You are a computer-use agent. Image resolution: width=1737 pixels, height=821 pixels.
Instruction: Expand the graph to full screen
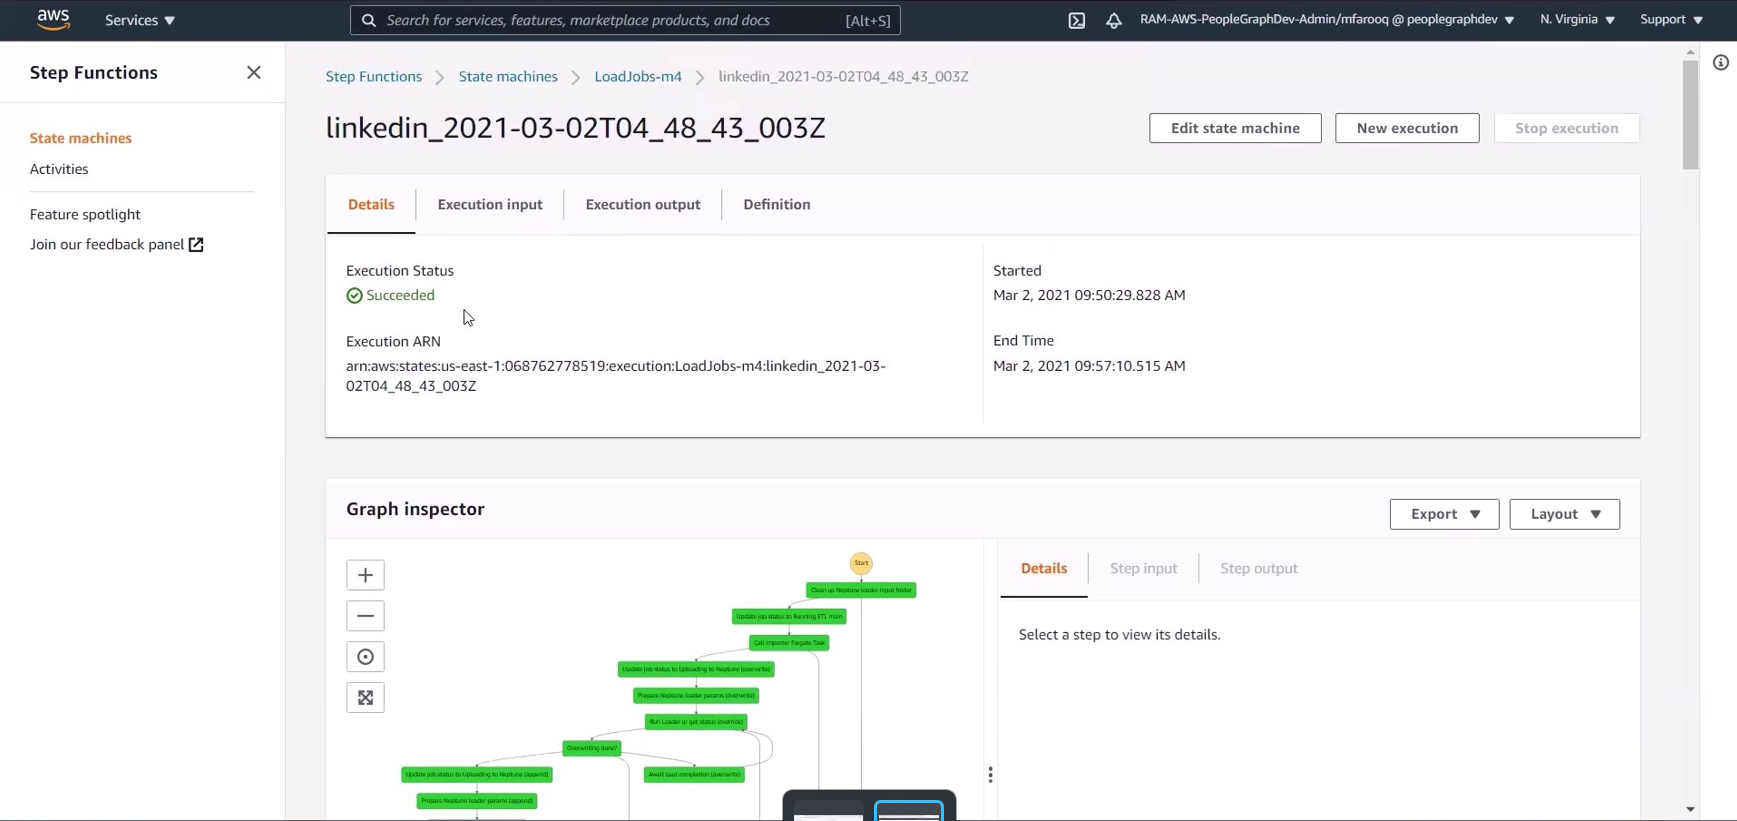tap(365, 698)
